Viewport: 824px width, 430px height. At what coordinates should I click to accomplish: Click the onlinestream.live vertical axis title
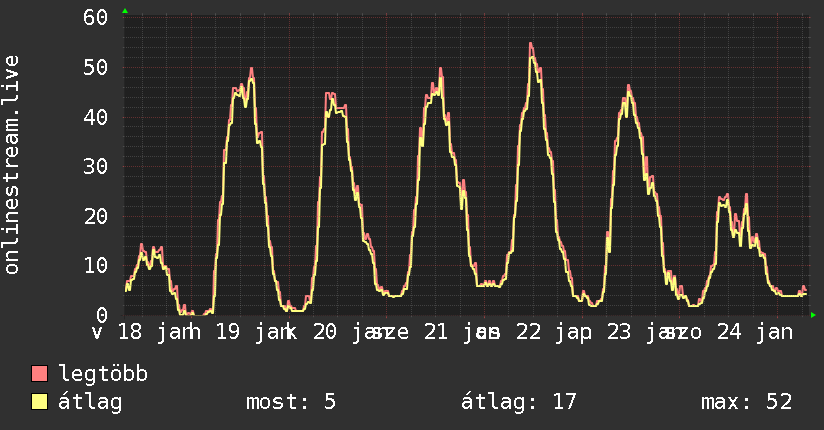(x=11, y=165)
